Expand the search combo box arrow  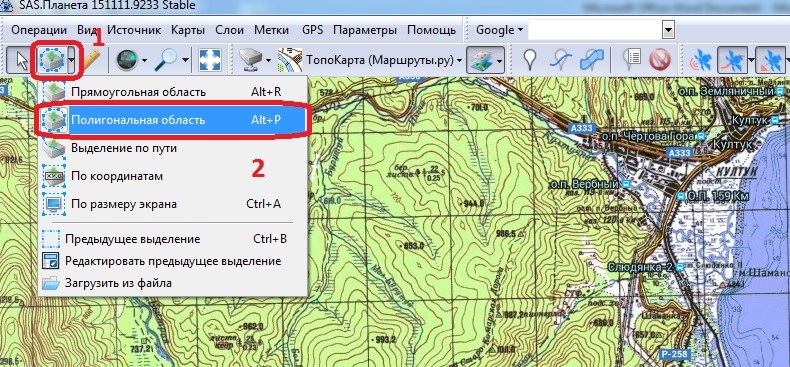pyautogui.click(x=668, y=30)
